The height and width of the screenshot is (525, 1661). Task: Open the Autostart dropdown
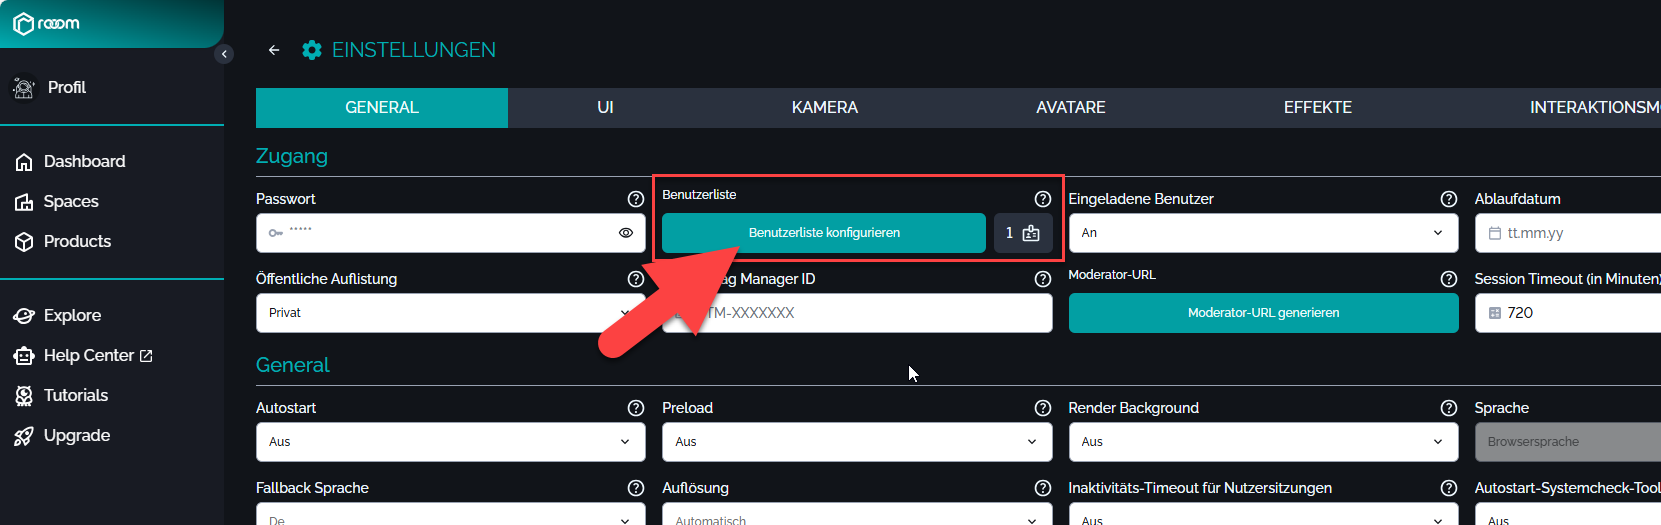[x=450, y=442]
